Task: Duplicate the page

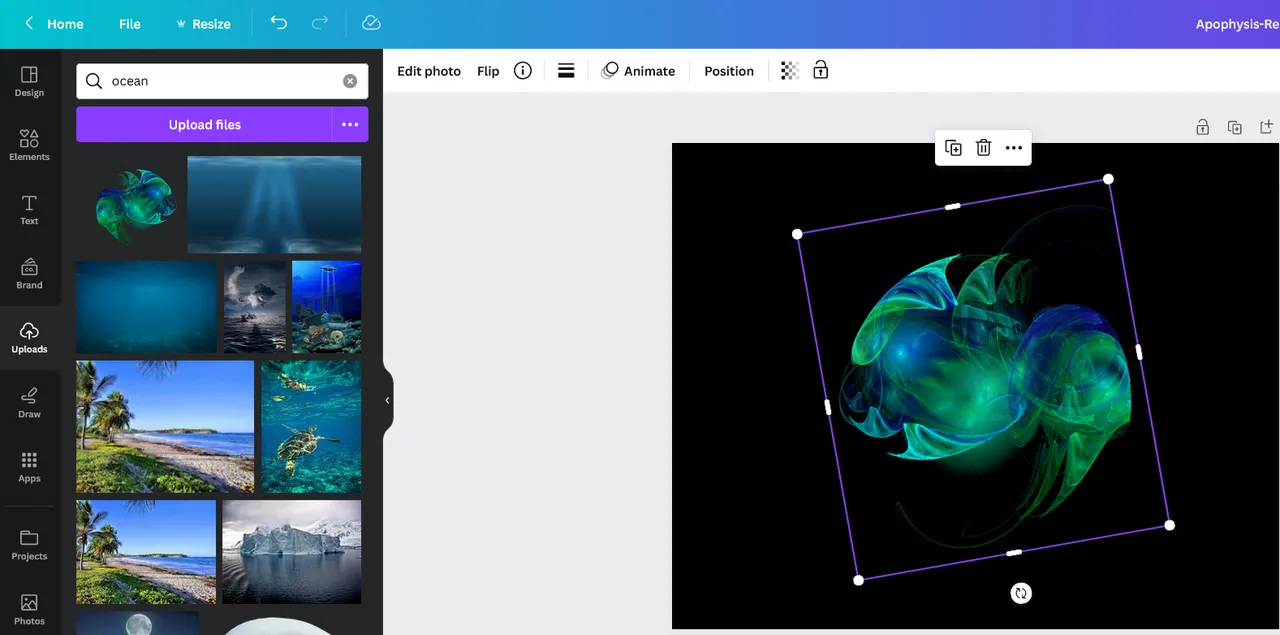Action: pos(1235,127)
